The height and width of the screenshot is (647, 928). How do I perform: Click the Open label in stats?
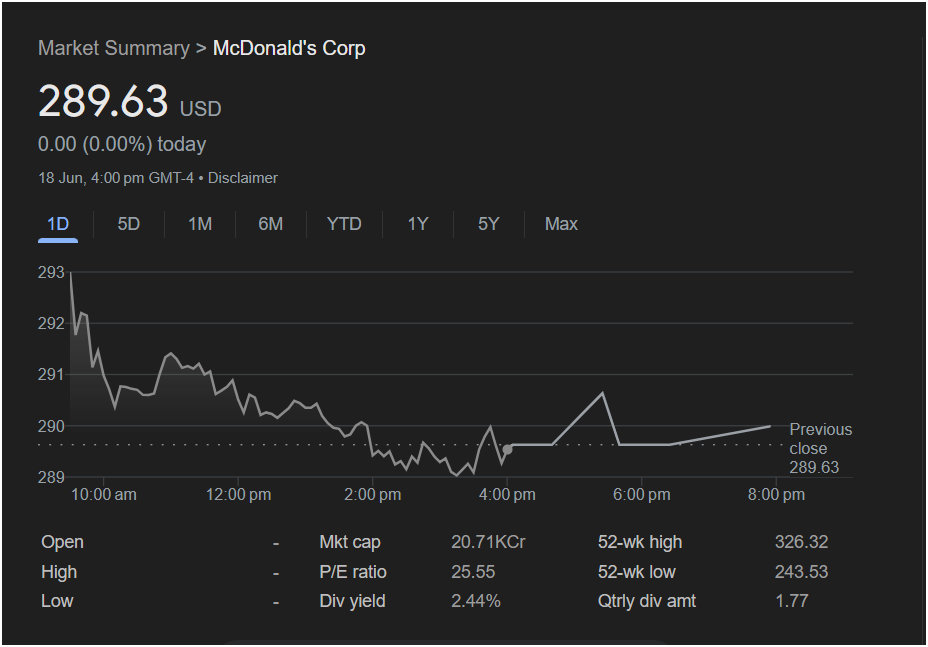[x=62, y=542]
